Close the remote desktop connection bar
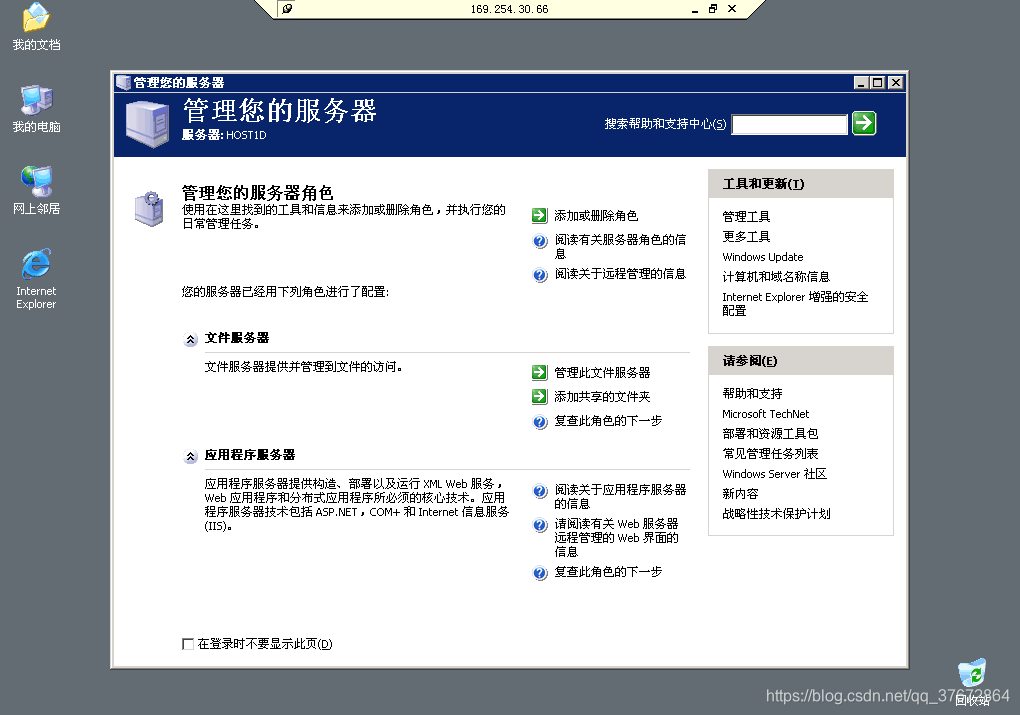1020x715 pixels. pos(732,8)
